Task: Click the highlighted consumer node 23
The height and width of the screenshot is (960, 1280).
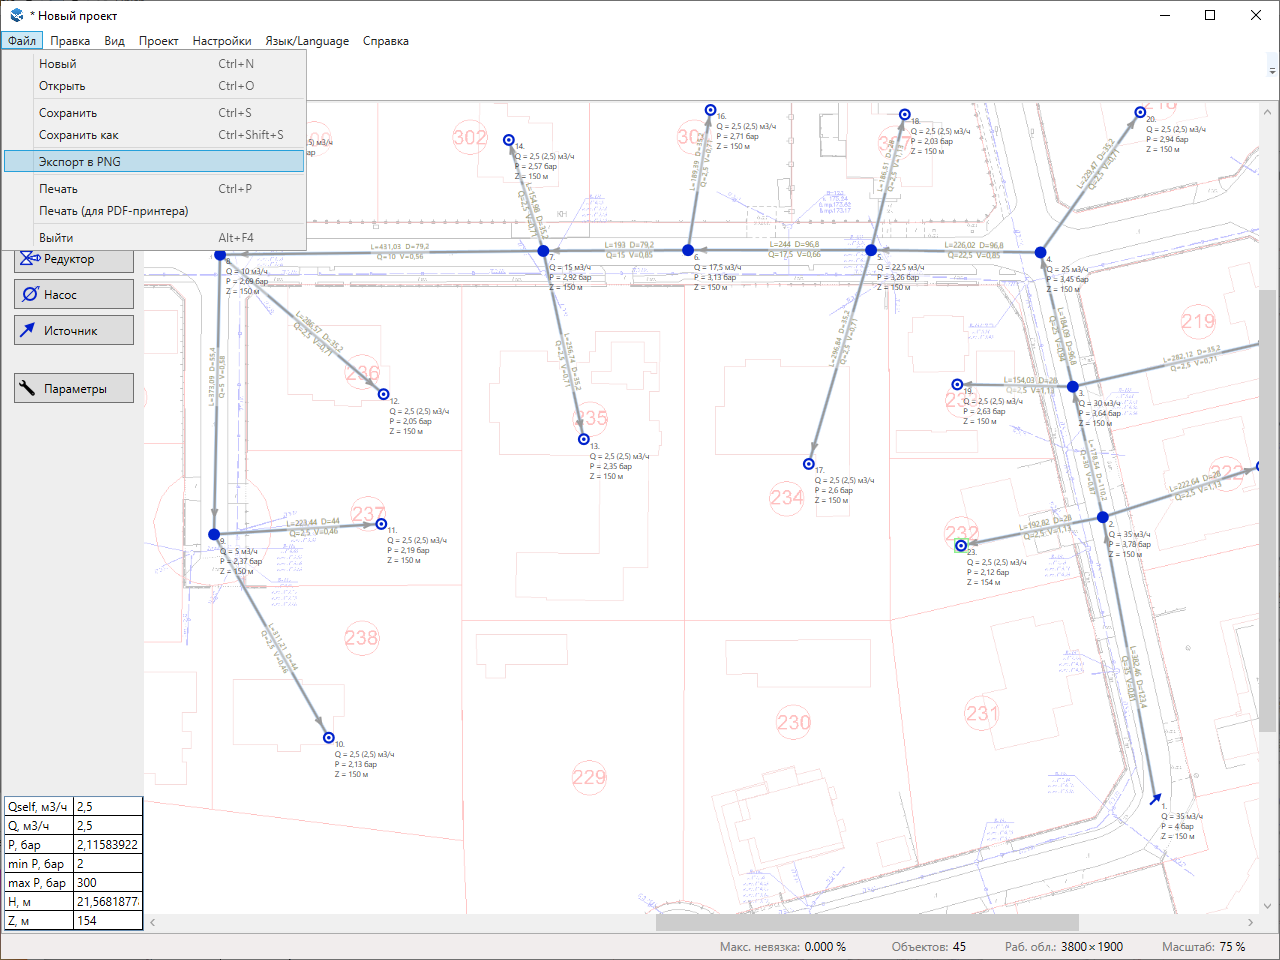Action: [x=961, y=546]
